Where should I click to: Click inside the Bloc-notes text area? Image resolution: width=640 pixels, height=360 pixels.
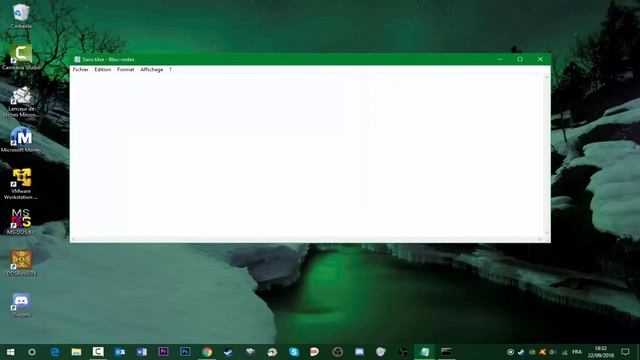point(307,156)
